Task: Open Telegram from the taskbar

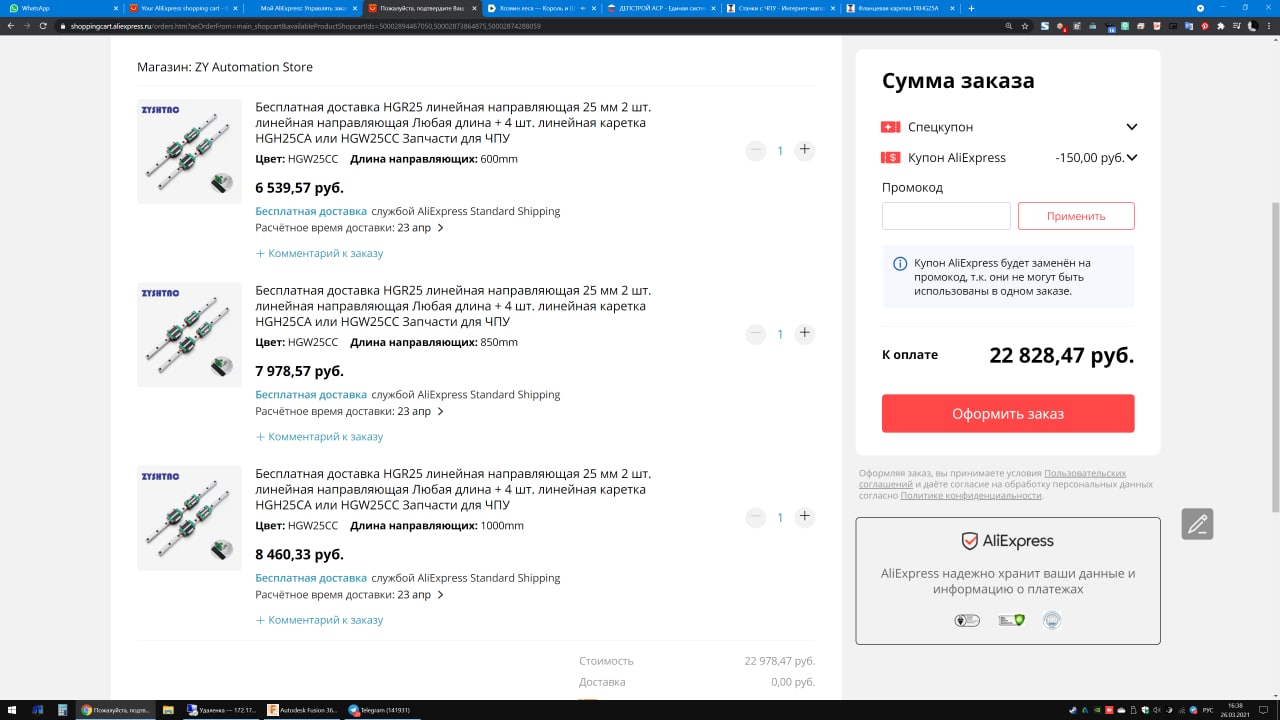Action: pyautogui.click(x=380, y=710)
